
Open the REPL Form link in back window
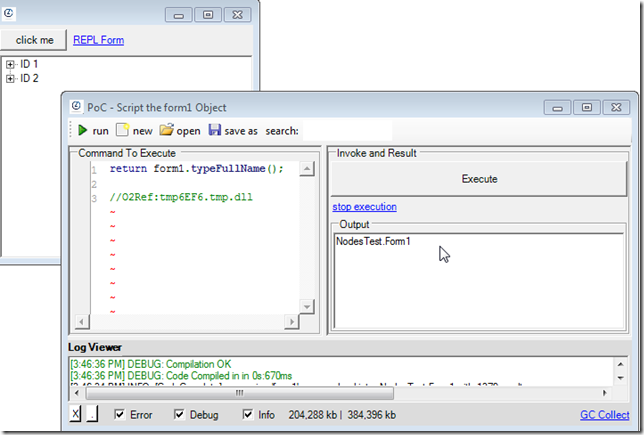point(99,40)
